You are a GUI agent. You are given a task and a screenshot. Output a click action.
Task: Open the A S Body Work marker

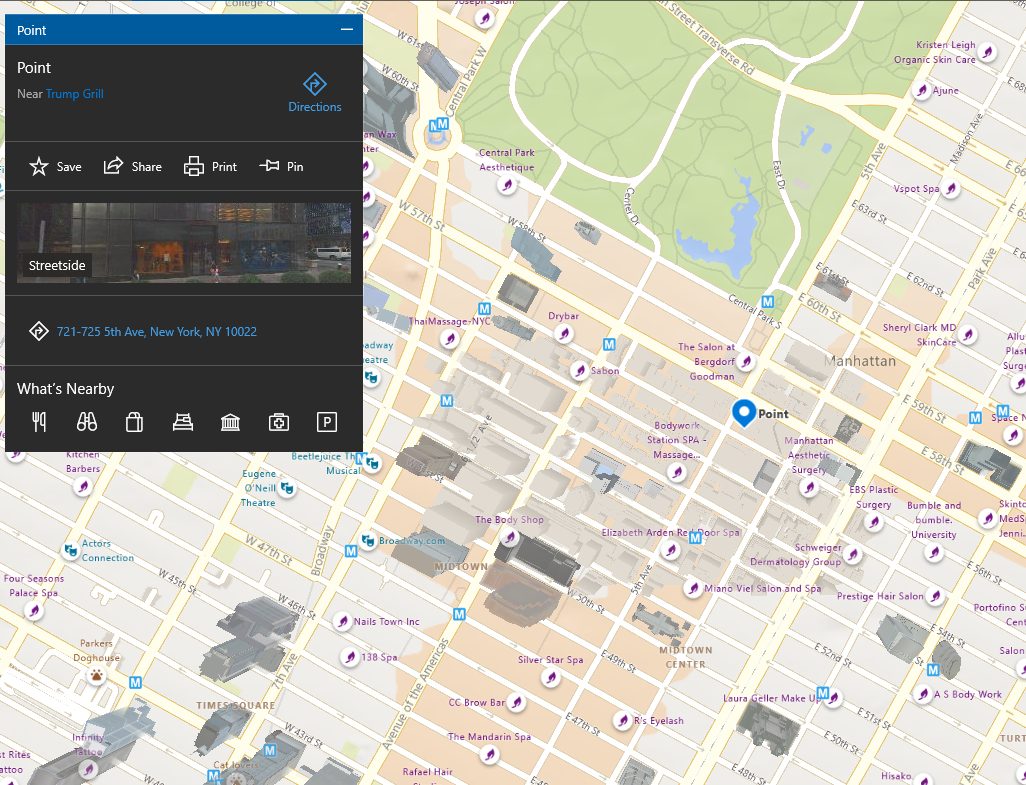click(923, 694)
